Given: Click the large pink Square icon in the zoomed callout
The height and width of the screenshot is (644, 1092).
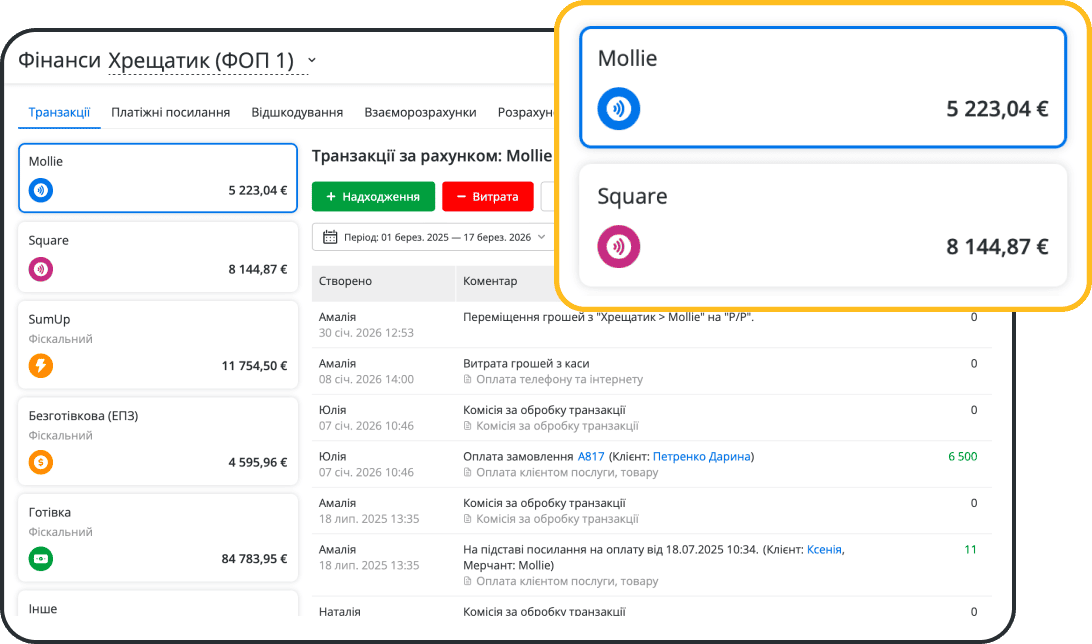Looking at the screenshot, I should click(x=618, y=246).
